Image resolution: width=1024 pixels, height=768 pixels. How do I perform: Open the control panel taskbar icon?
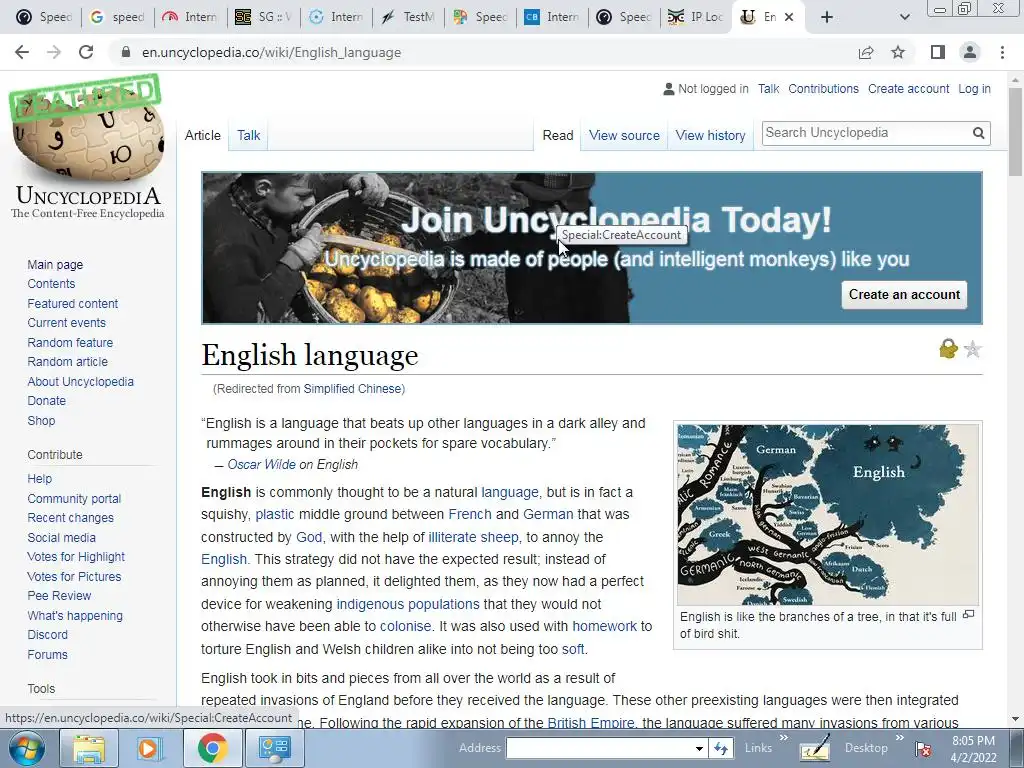(274, 748)
